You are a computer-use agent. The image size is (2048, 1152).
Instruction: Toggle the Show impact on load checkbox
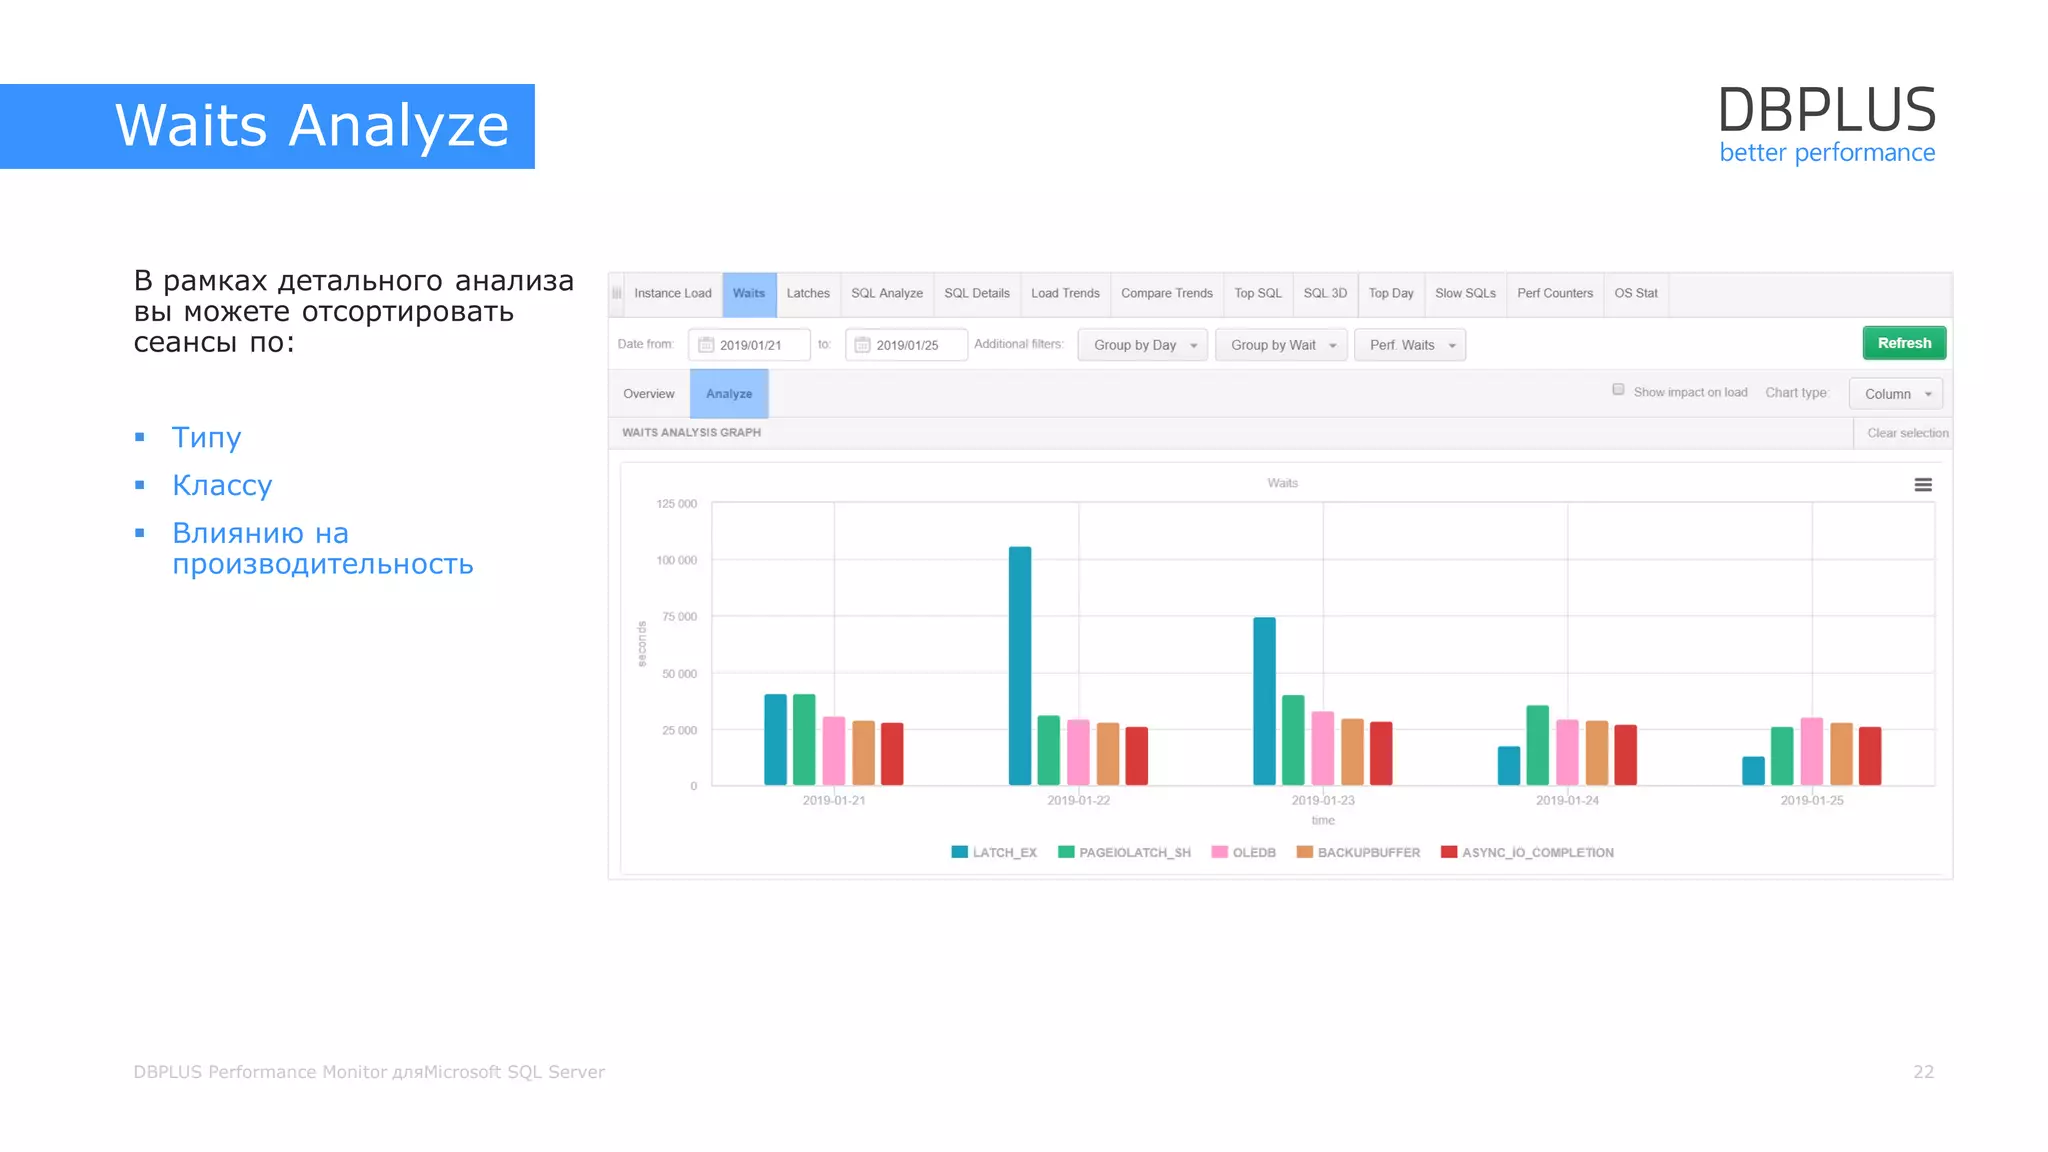pos(1618,390)
